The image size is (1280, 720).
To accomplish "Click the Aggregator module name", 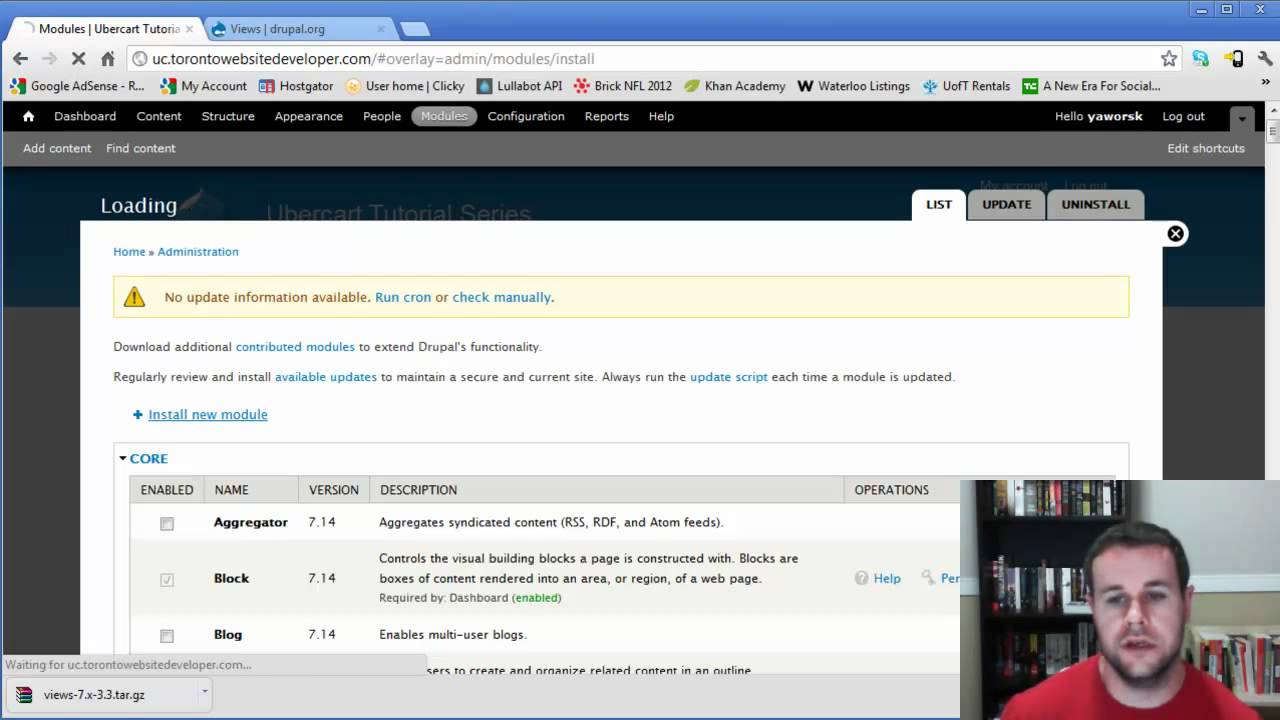I will click(250, 523).
